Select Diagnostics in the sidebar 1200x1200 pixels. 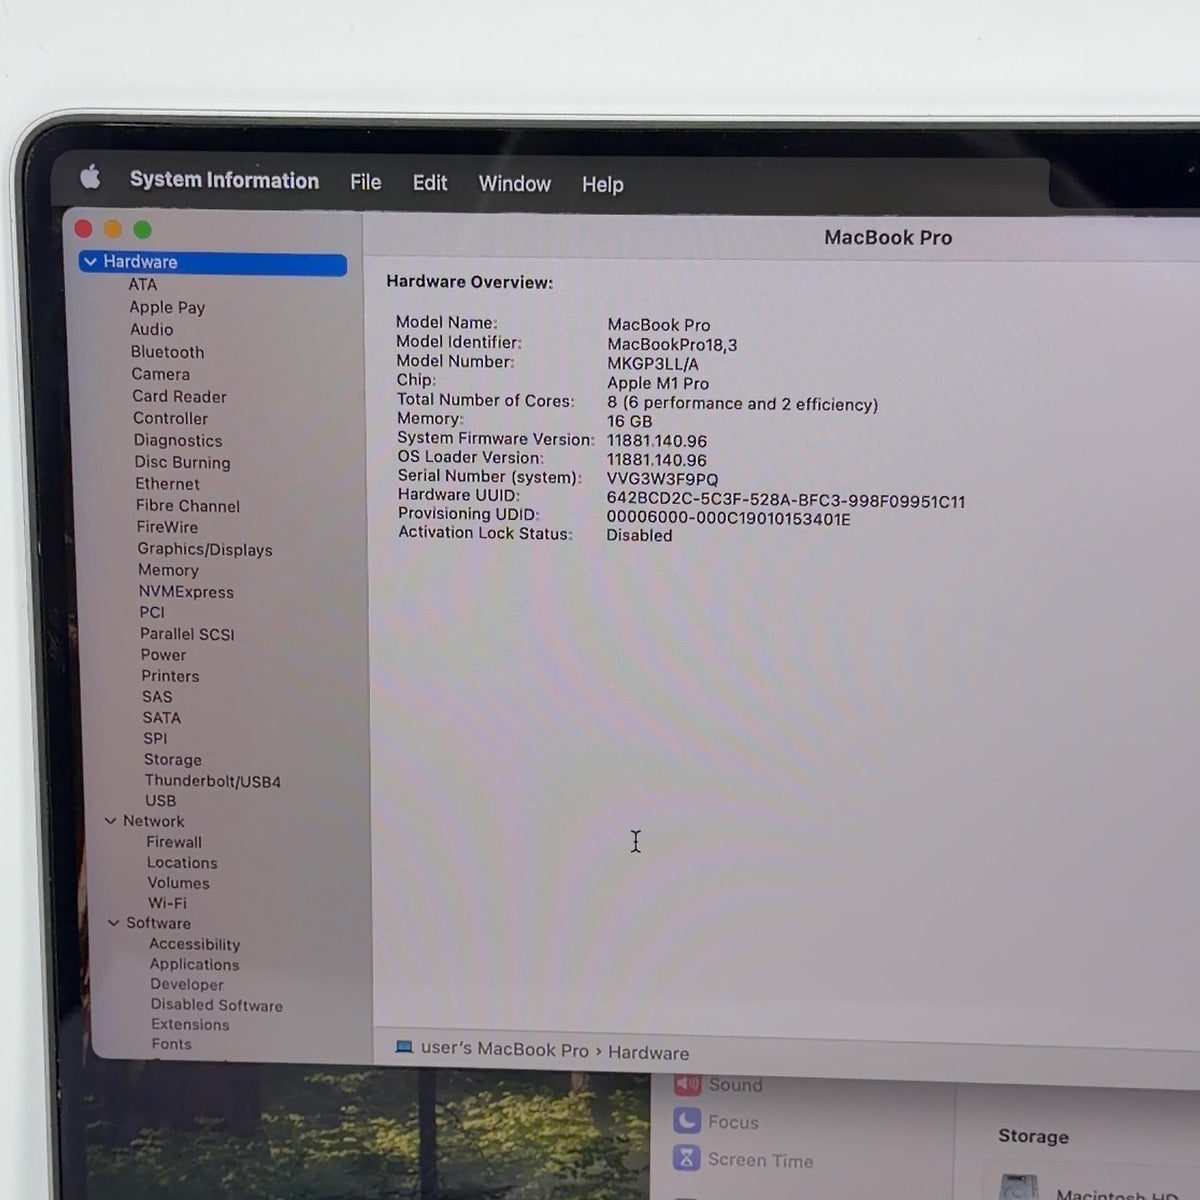(178, 441)
